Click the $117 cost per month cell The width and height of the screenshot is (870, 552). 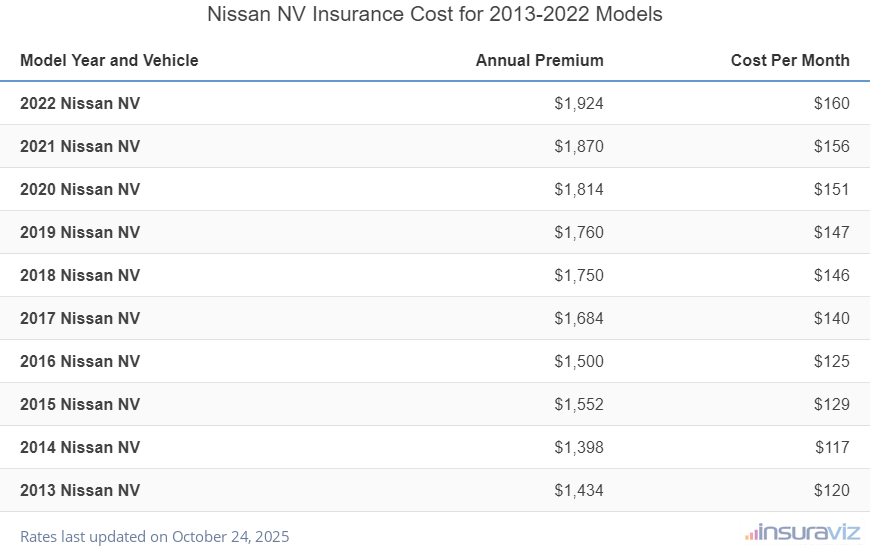(831, 447)
